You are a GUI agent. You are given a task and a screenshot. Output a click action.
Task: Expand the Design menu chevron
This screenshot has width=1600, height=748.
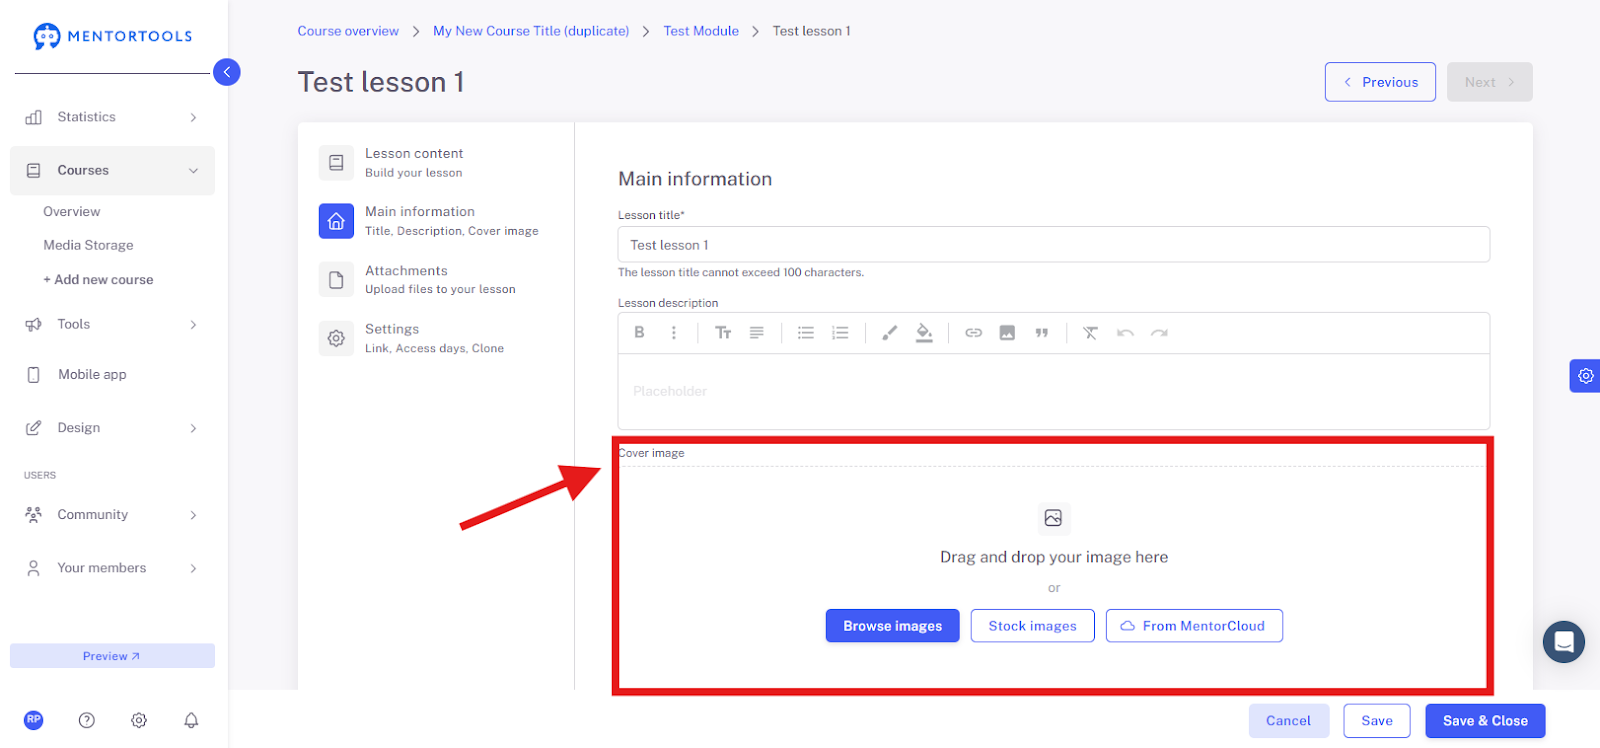pyautogui.click(x=193, y=428)
